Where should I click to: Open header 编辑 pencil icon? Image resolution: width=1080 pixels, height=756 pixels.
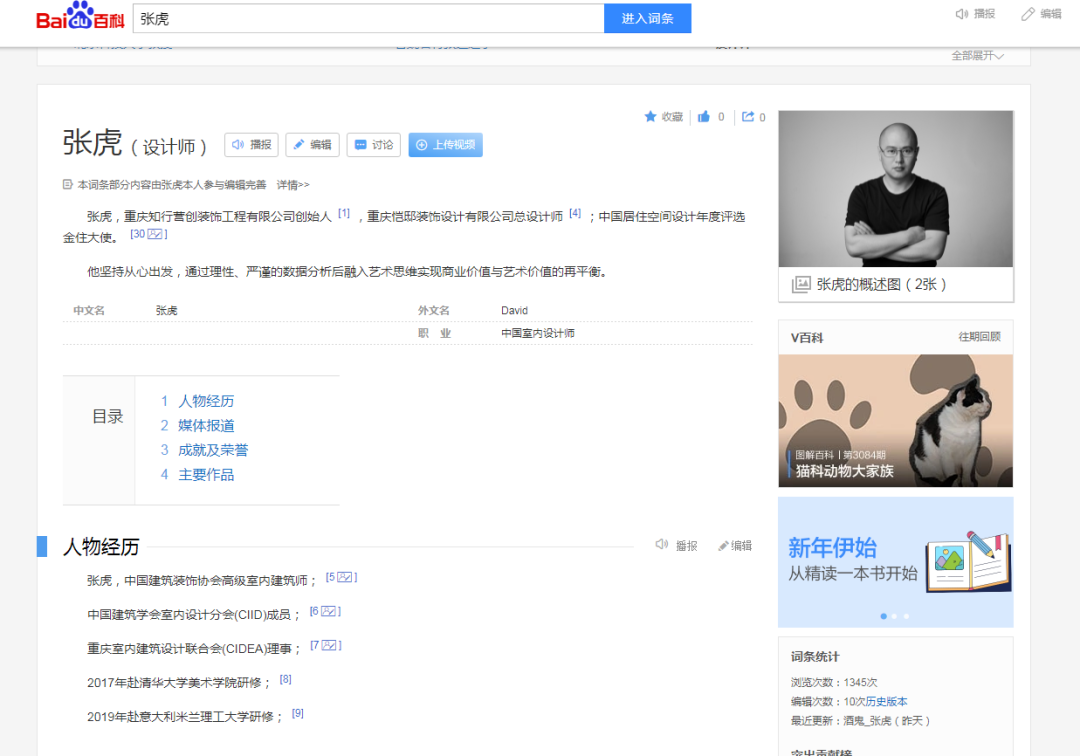click(1028, 14)
